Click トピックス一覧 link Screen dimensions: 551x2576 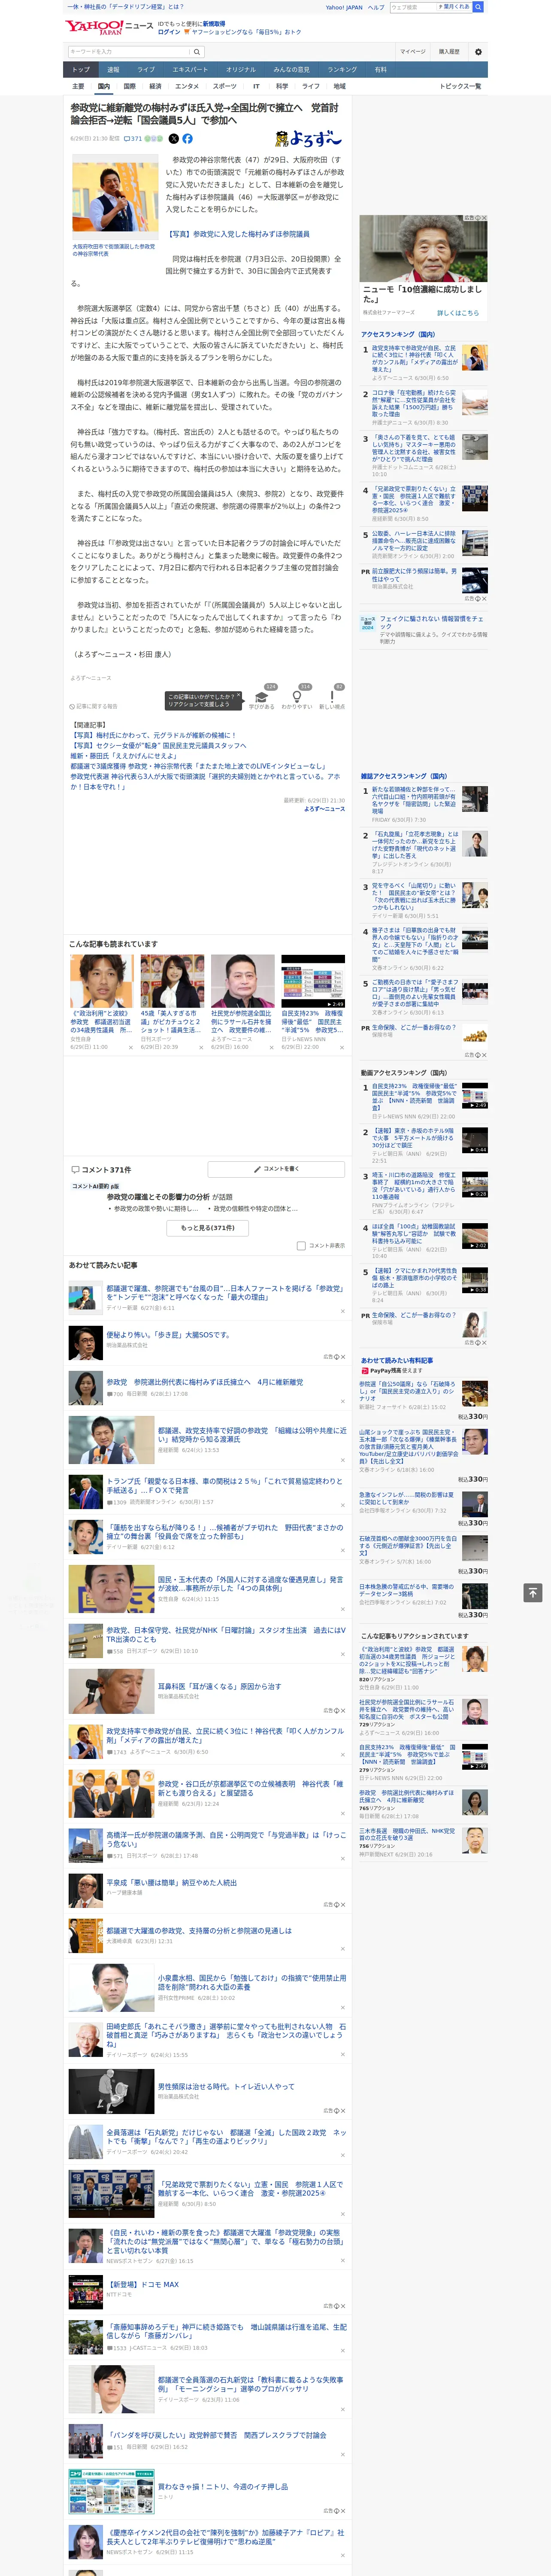pyautogui.click(x=460, y=87)
